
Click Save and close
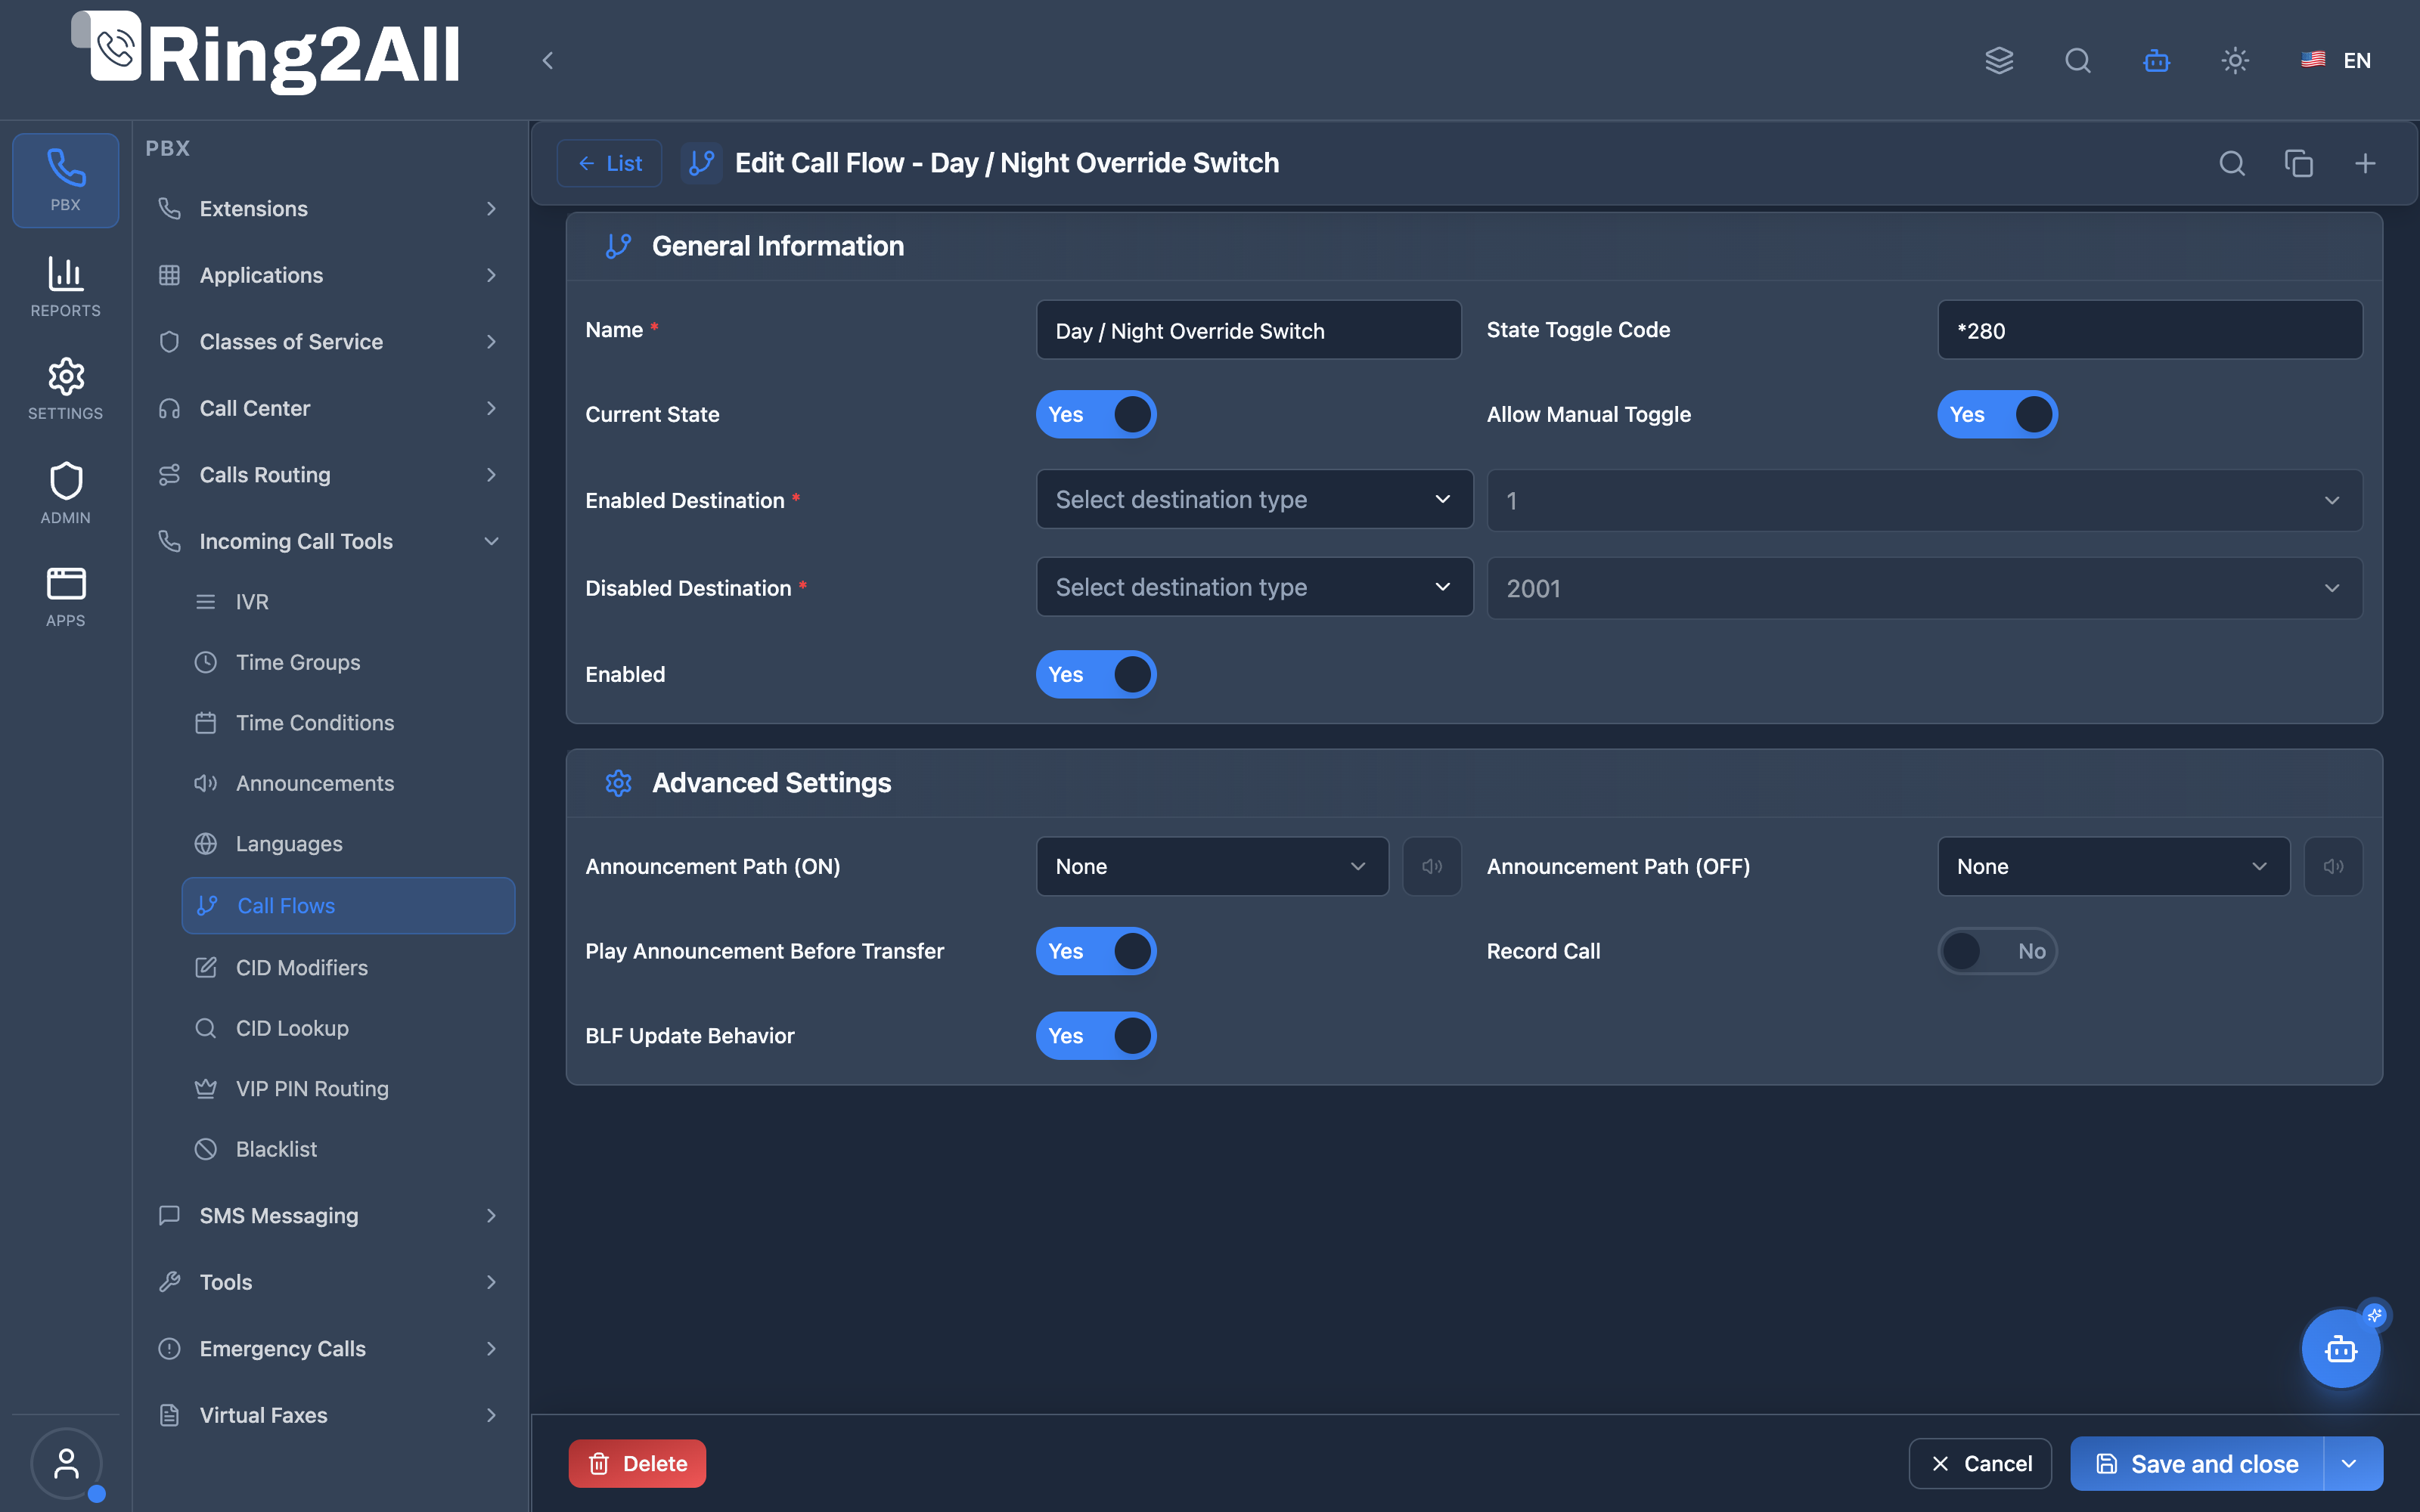[2197, 1463]
